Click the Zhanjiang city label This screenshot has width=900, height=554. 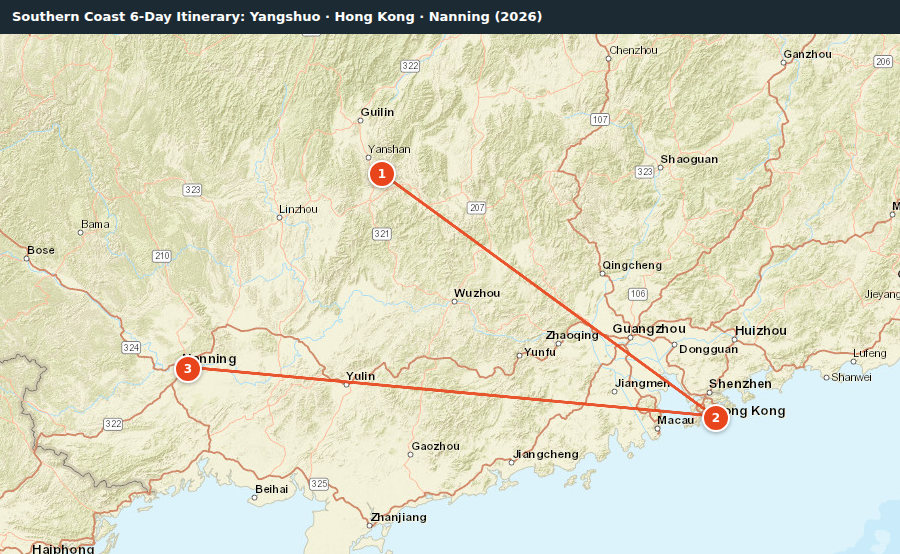pos(398,517)
